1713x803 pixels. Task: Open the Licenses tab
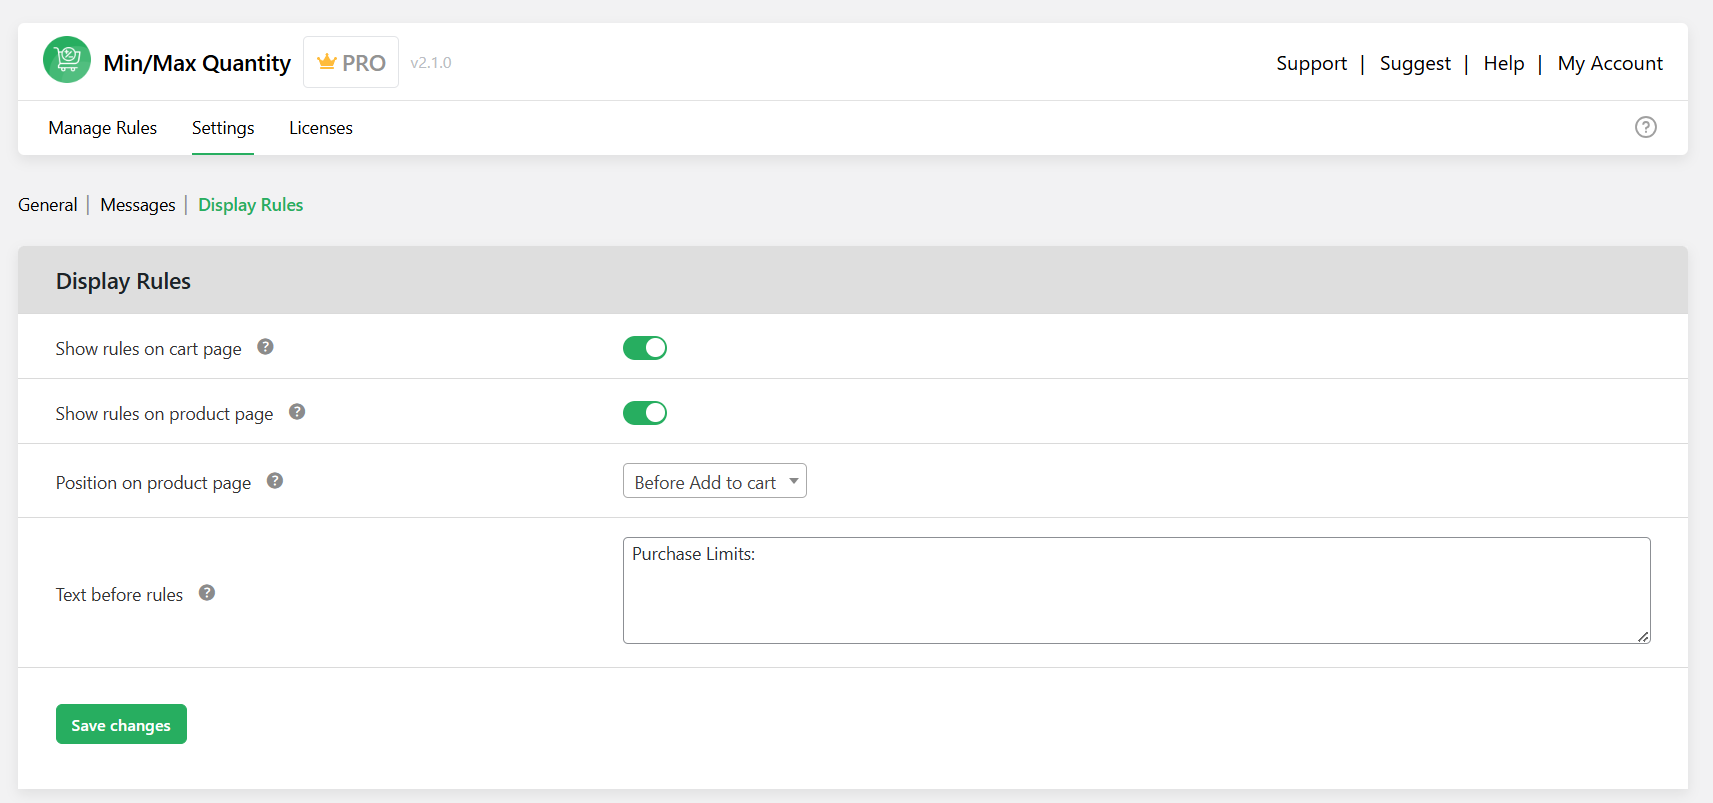point(320,127)
